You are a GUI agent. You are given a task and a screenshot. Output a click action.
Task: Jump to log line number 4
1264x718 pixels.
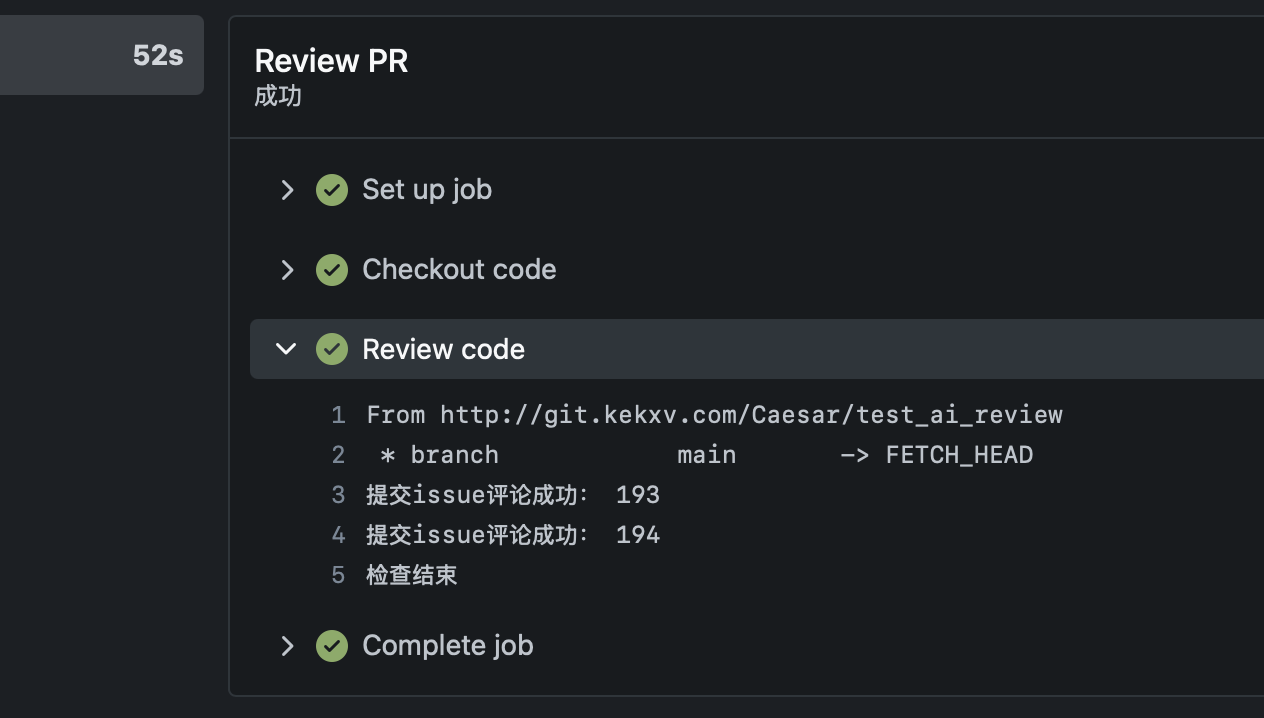[x=338, y=535]
